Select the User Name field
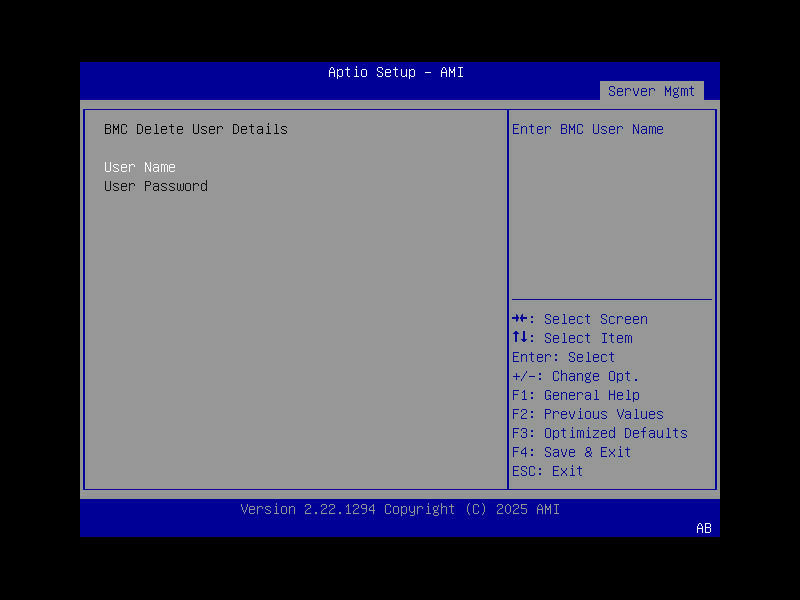 [140, 167]
